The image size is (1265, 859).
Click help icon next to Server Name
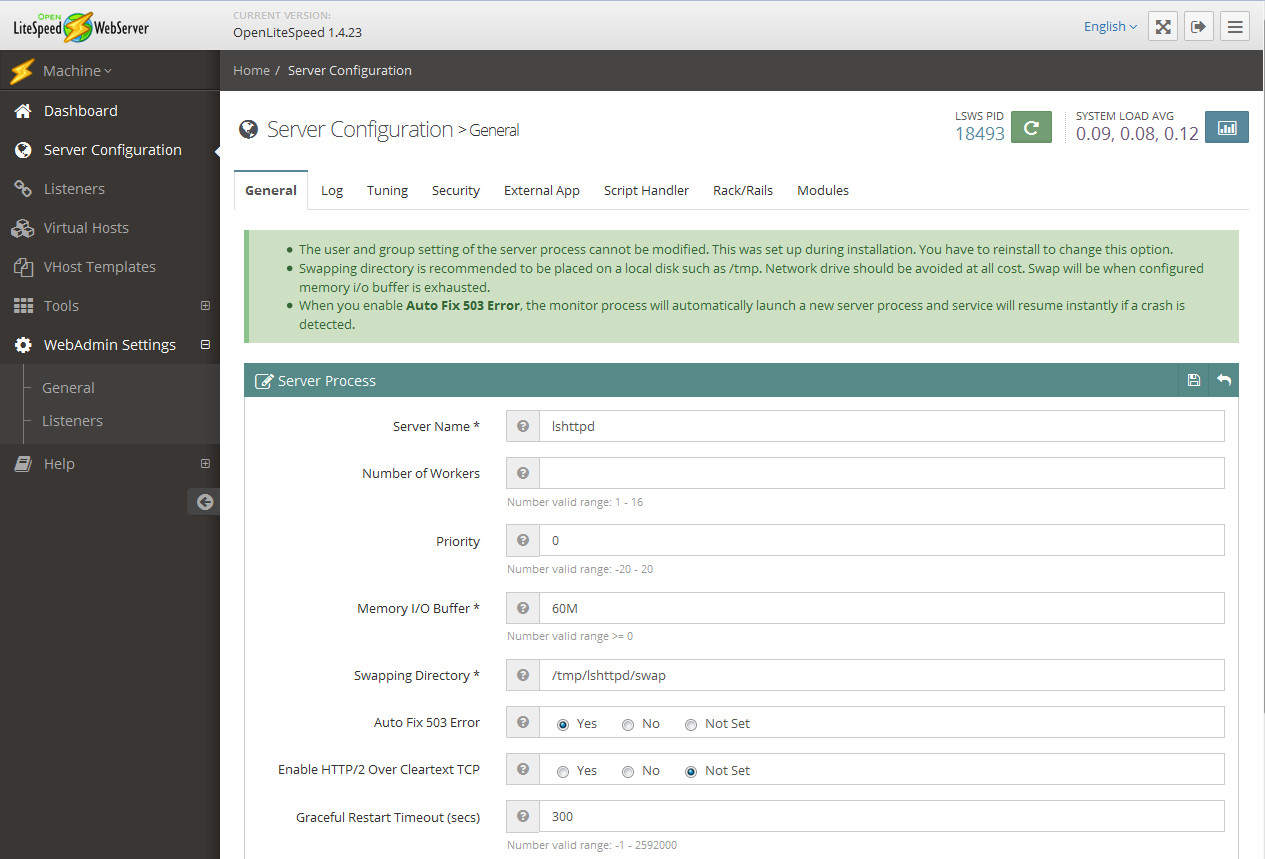pos(523,426)
